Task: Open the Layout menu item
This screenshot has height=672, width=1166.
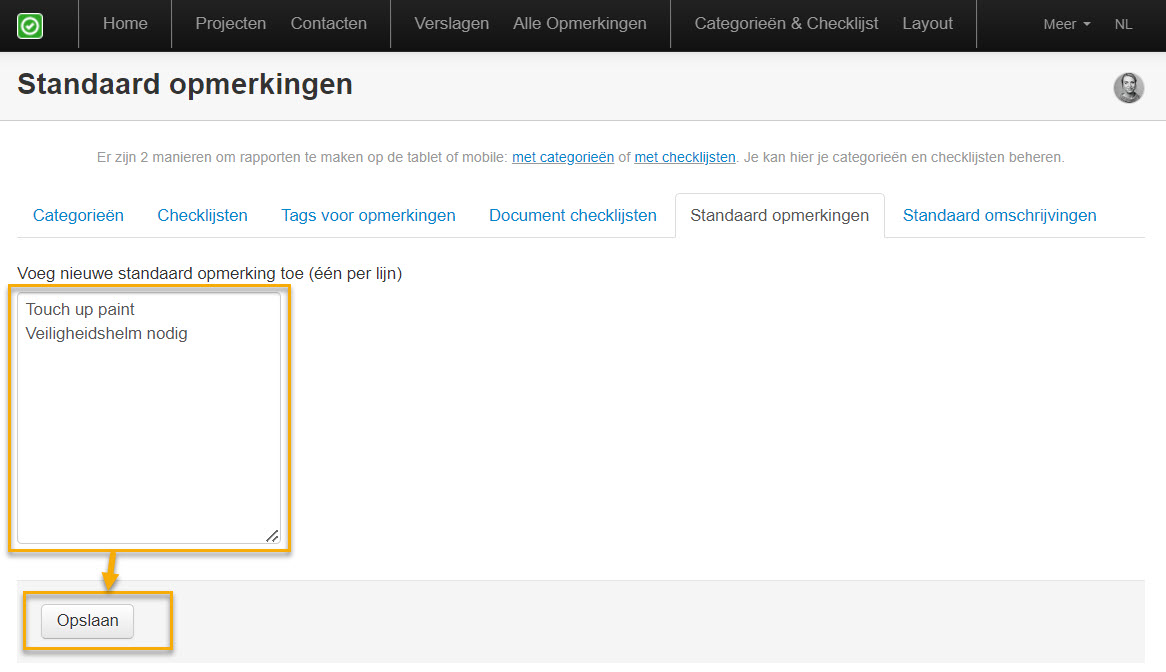Action: click(x=927, y=24)
